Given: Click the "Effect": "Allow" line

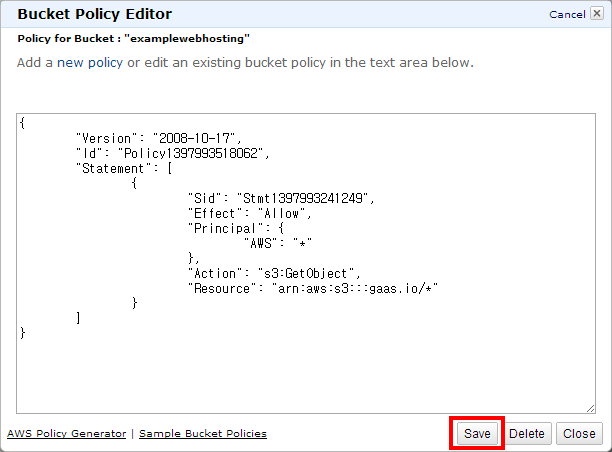Looking at the screenshot, I should point(250,213).
